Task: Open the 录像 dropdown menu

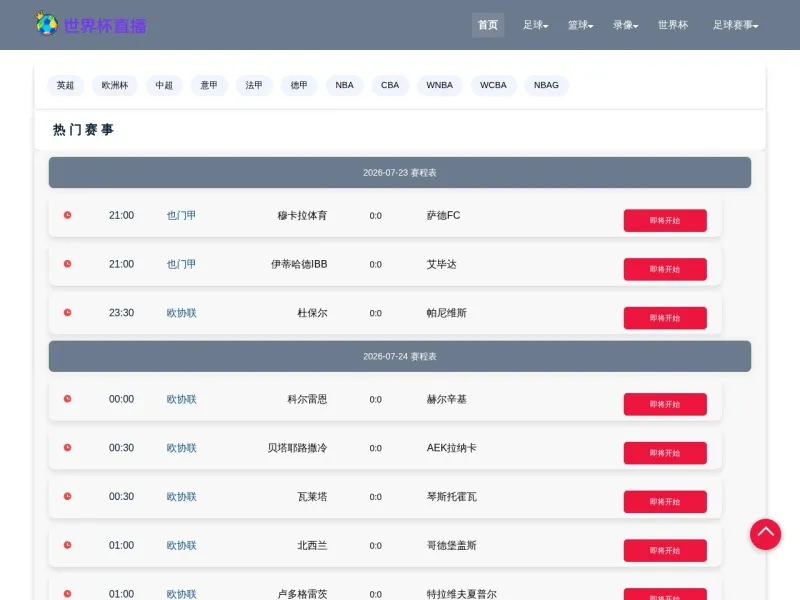Action: [626, 25]
